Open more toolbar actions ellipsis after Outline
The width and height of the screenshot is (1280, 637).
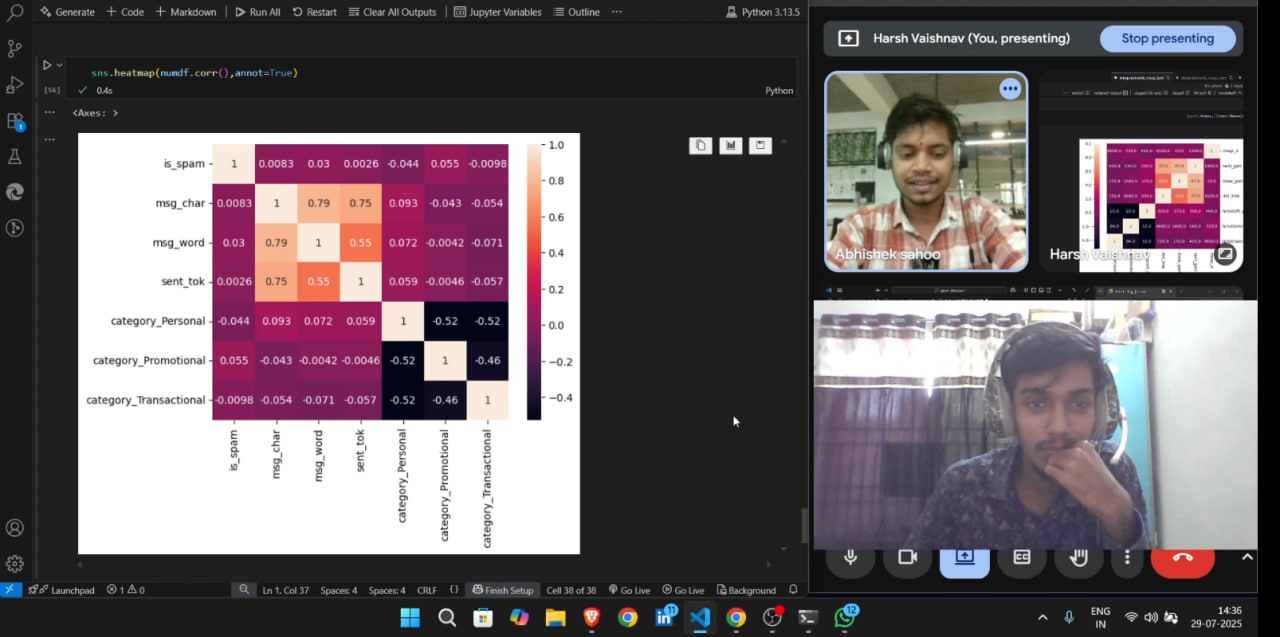click(x=616, y=12)
